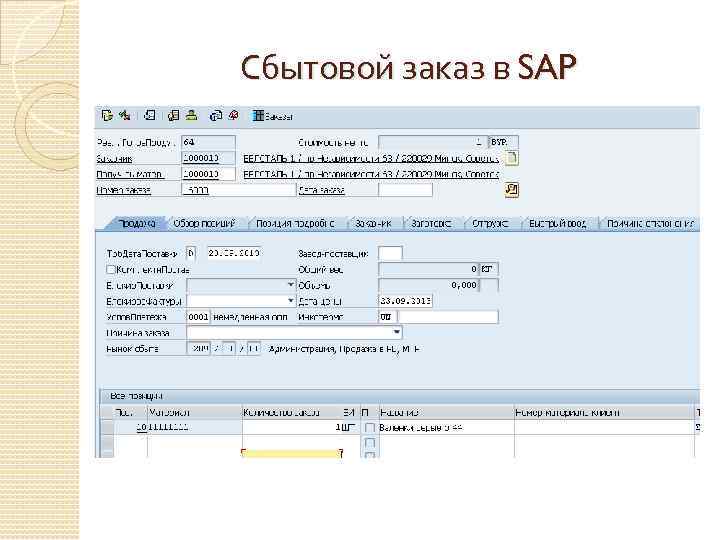The width and height of the screenshot is (720, 540).
Task: Click the requested delivery date field 20.09.2010
Action: click(234, 253)
